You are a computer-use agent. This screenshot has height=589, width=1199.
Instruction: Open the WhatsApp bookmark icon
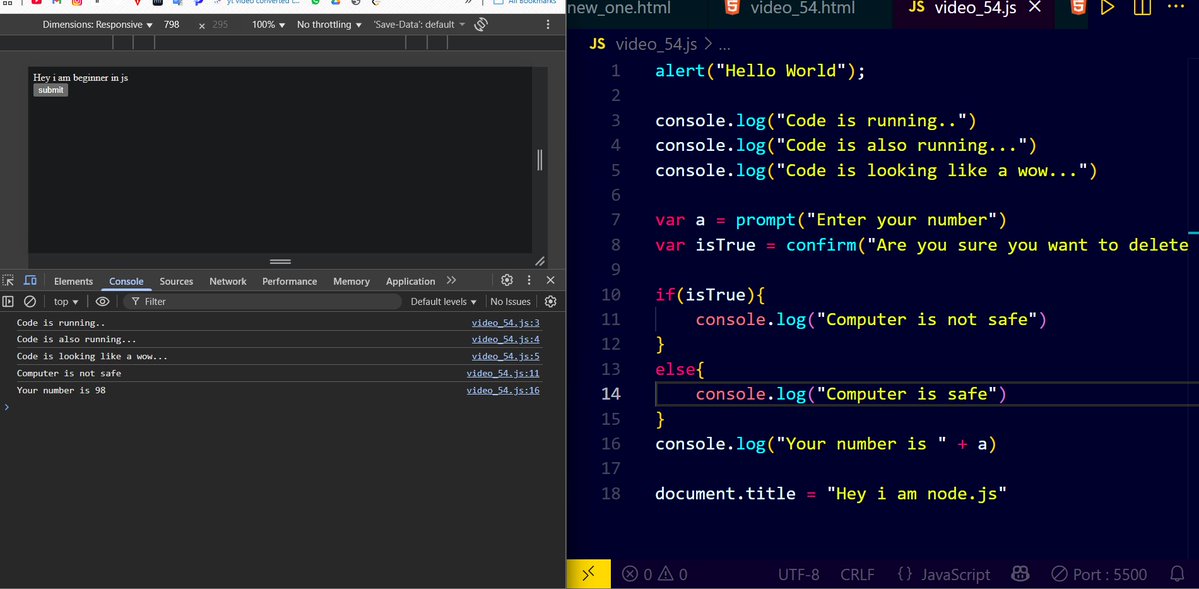click(x=315, y=2)
